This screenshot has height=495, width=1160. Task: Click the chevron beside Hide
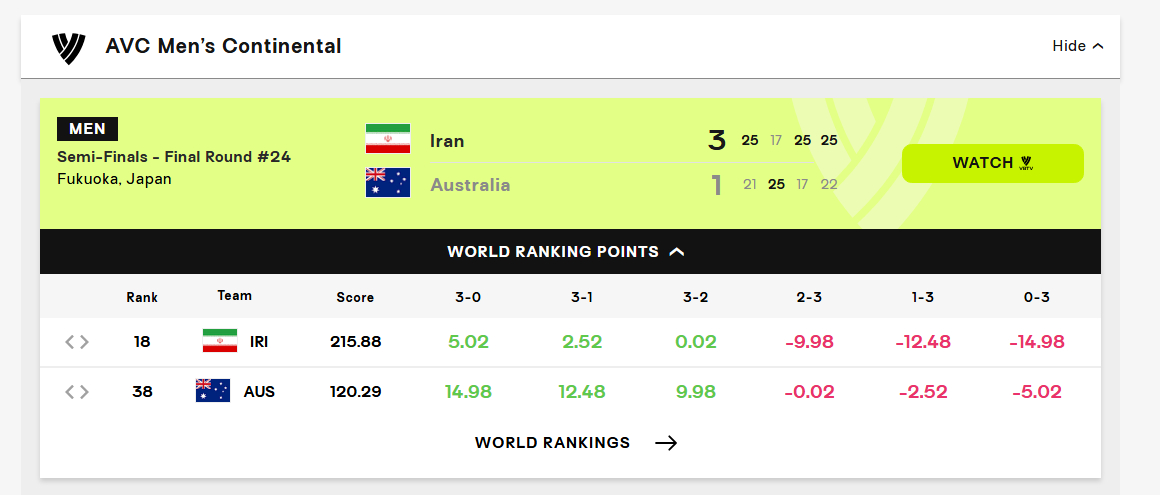pyautogui.click(x=1098, y=46)
